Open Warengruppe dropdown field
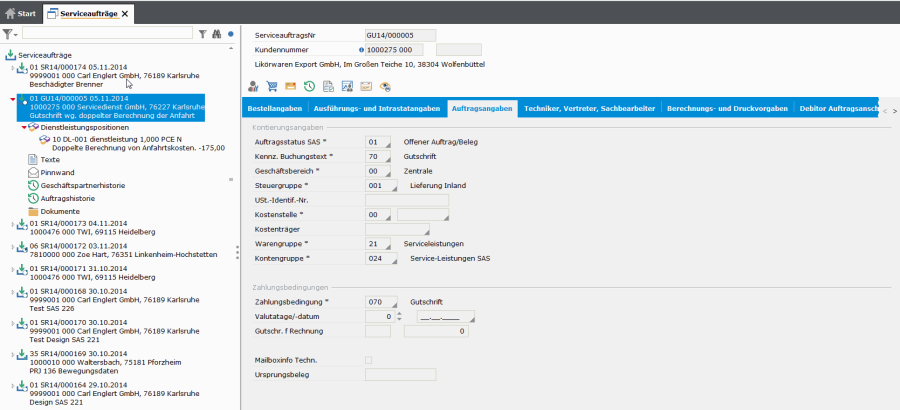The width and height of the screenshot is (900, 410). pyautogui.click(x=378, y=244)
